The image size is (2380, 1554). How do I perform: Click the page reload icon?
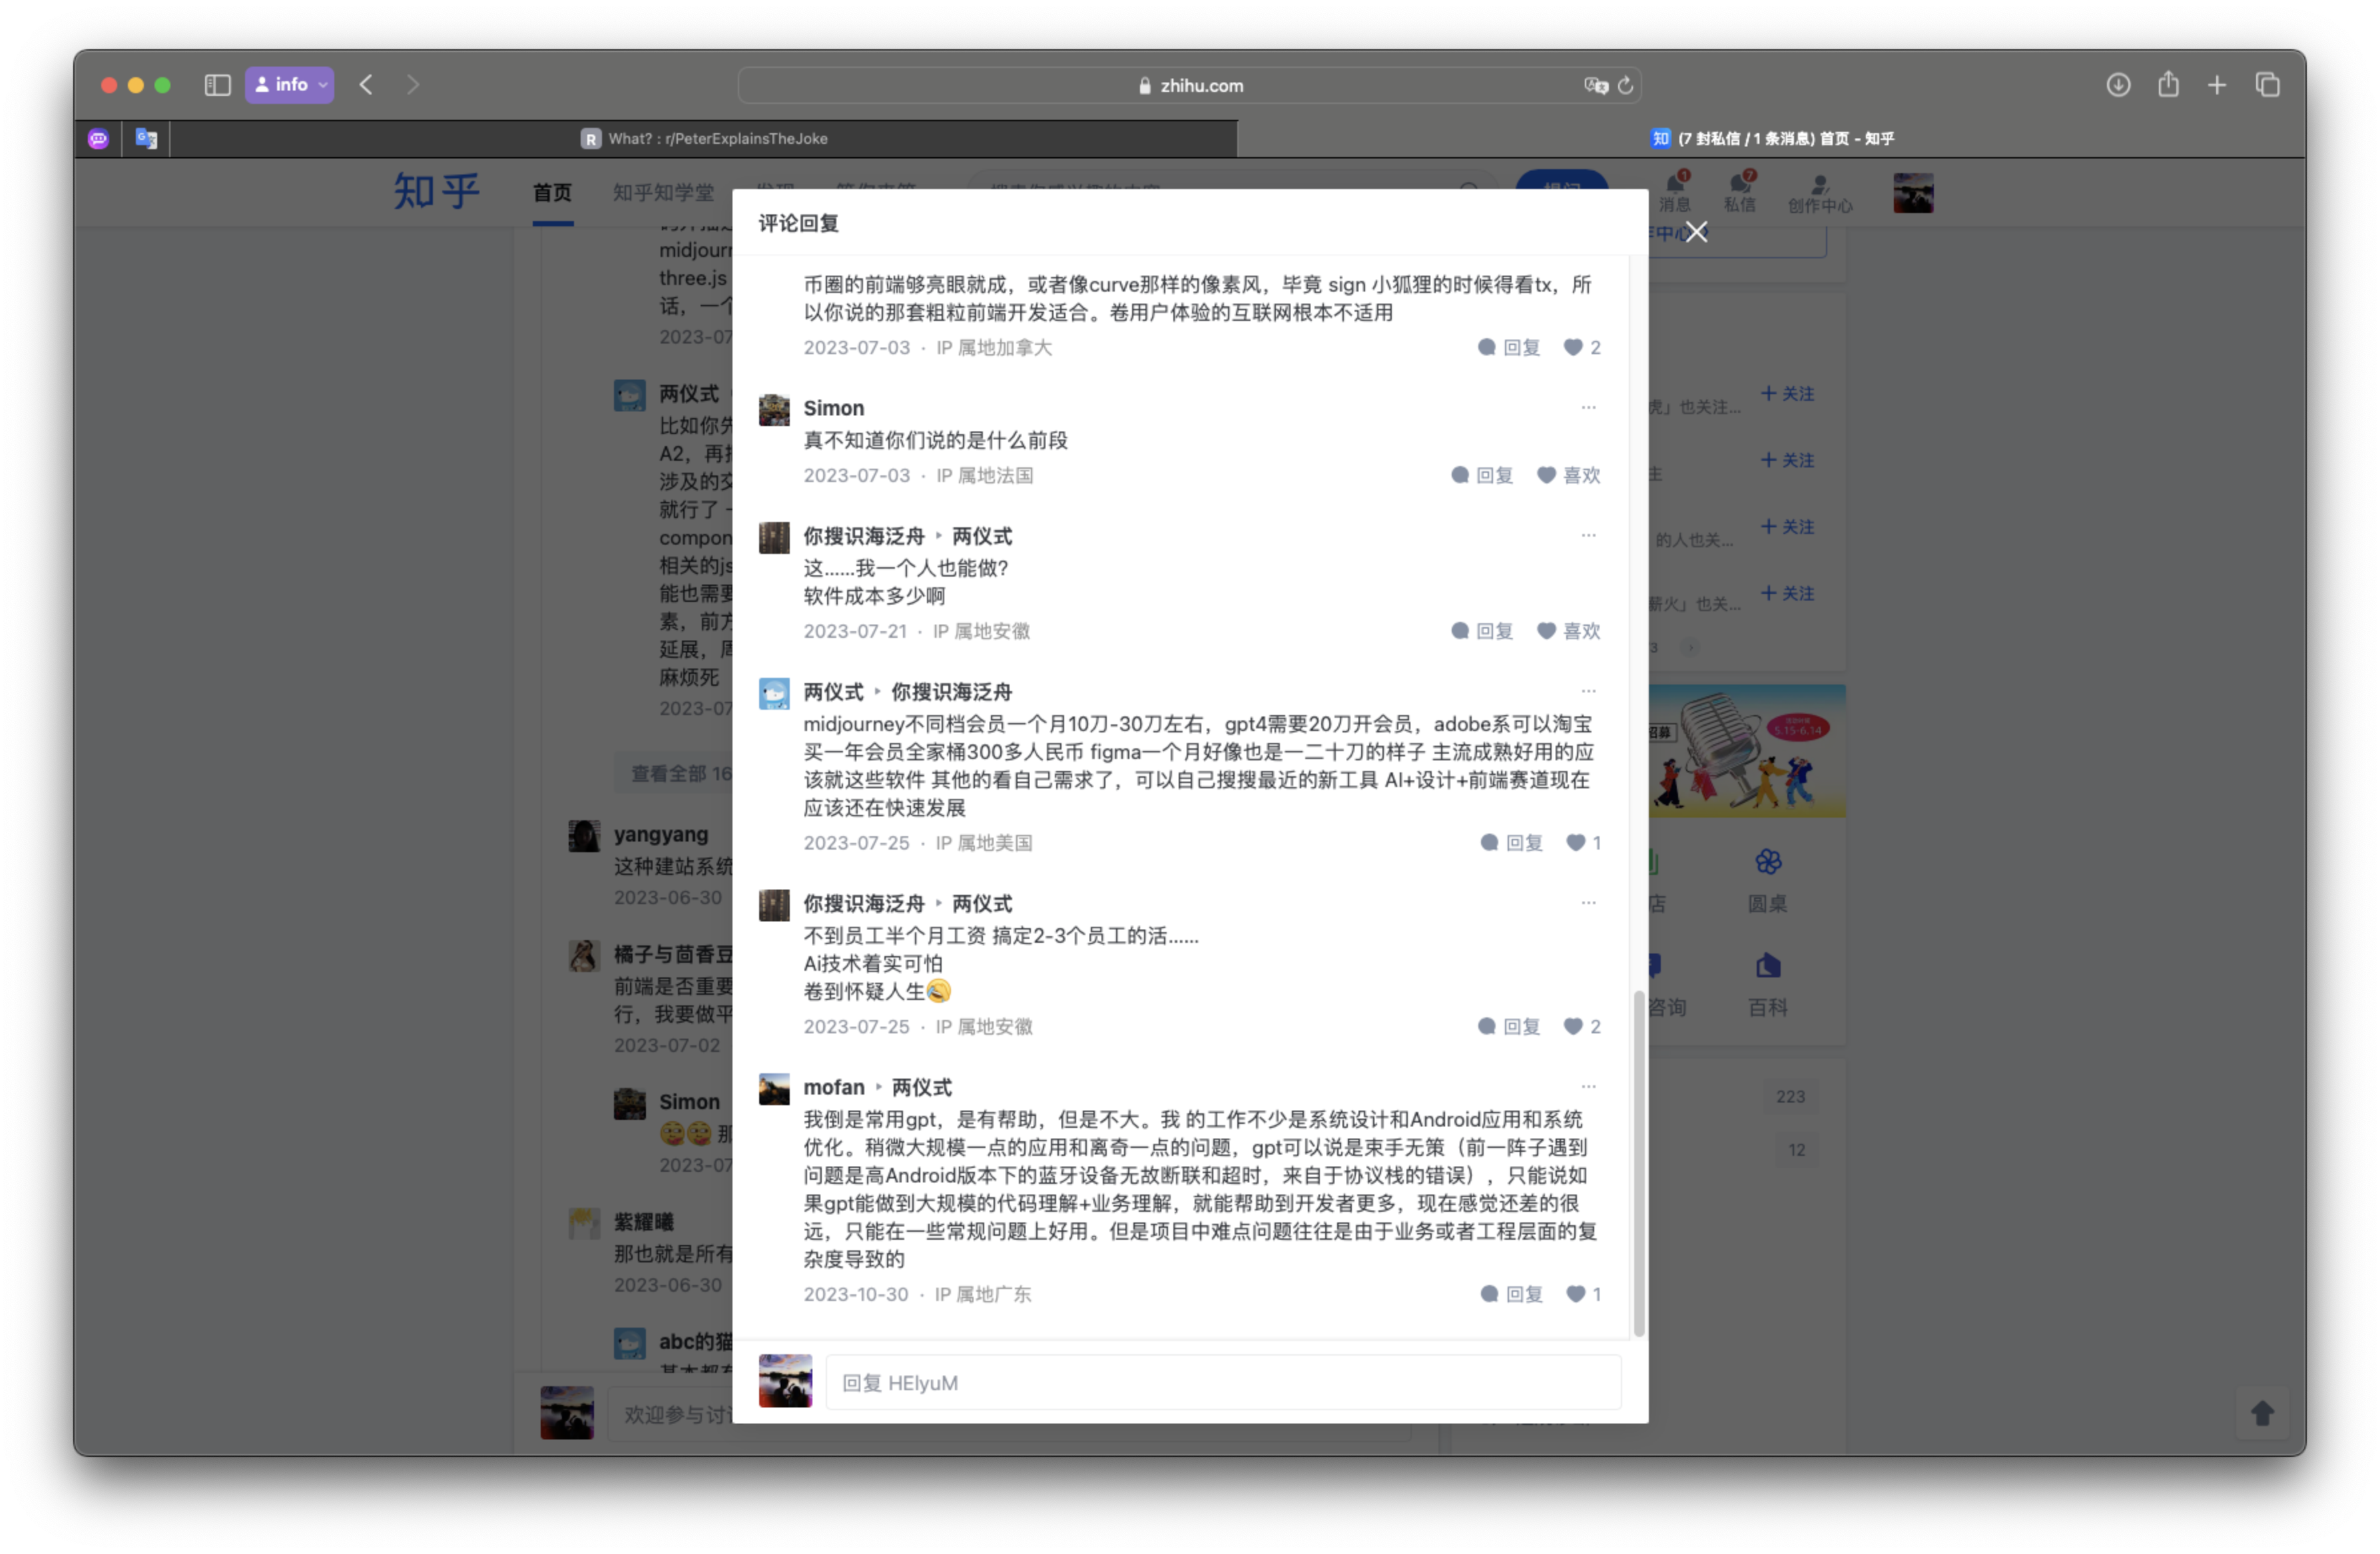point(1625,86)
